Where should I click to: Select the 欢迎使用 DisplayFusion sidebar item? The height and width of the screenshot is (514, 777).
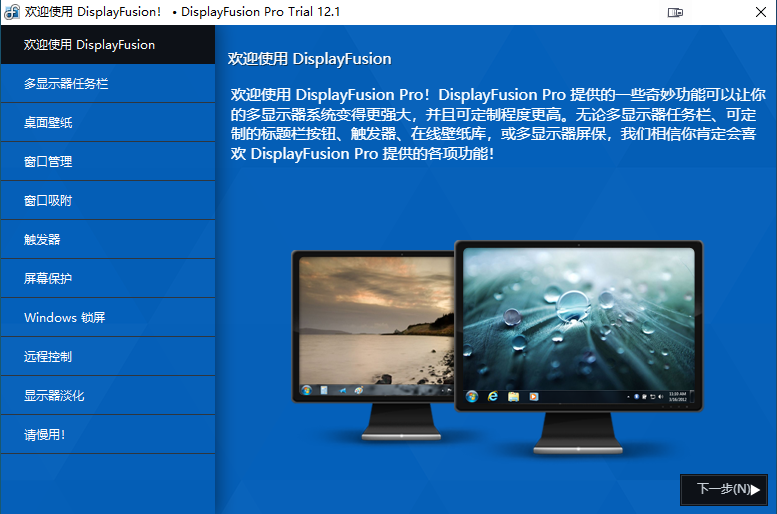click(108, 45)
